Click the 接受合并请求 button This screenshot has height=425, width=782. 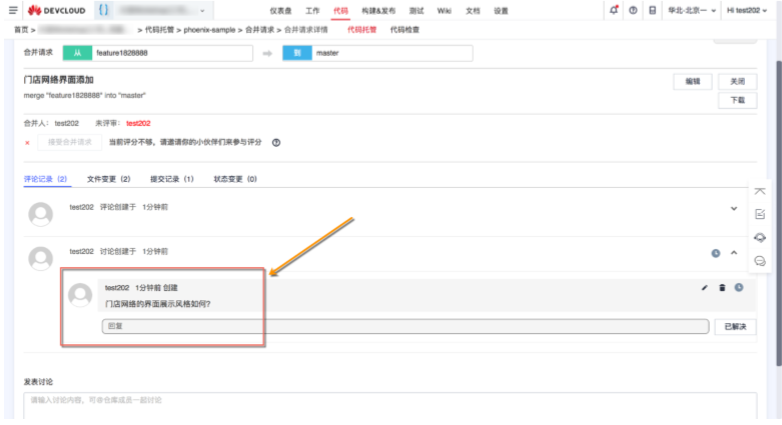(x=70, y=142)
